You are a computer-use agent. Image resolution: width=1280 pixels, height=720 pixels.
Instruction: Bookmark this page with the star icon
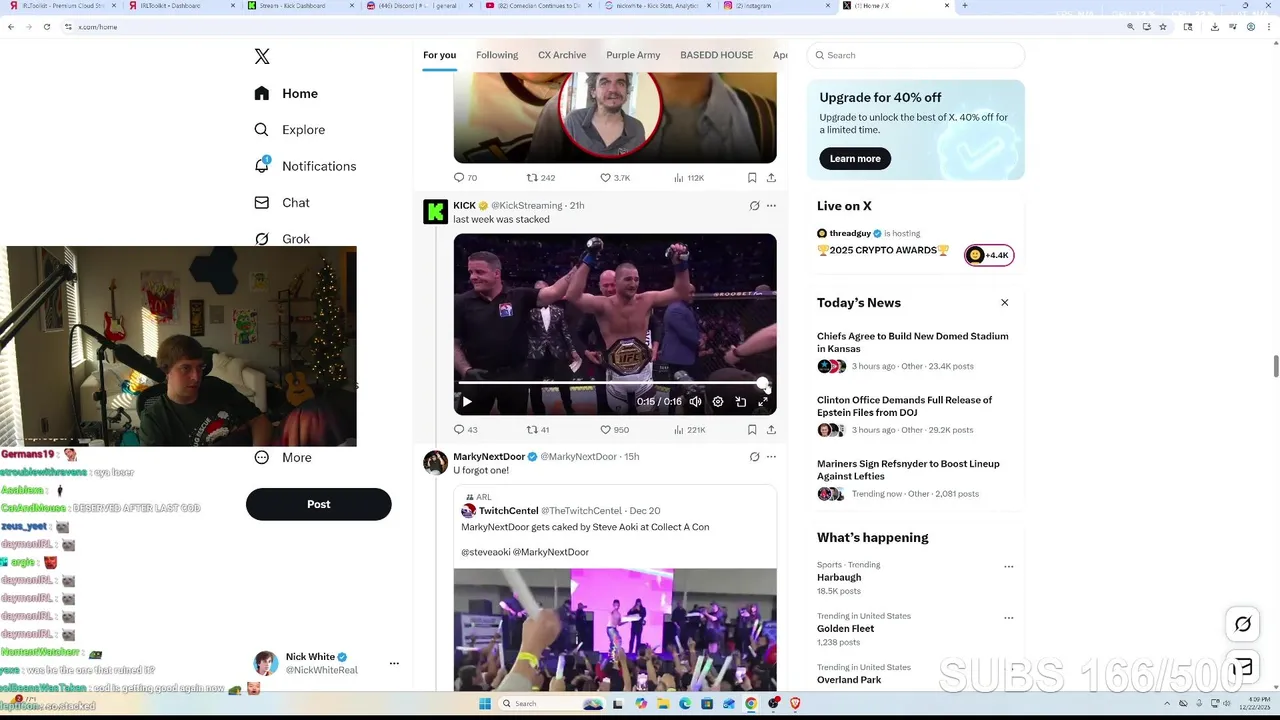tap(1162, 27)
